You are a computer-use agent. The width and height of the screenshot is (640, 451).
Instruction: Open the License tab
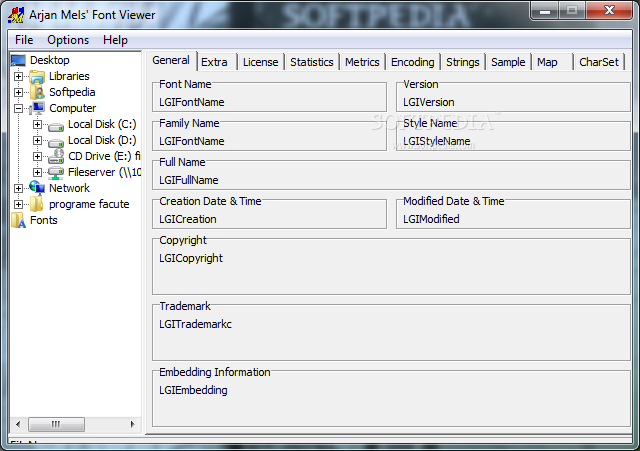(260, 62)
